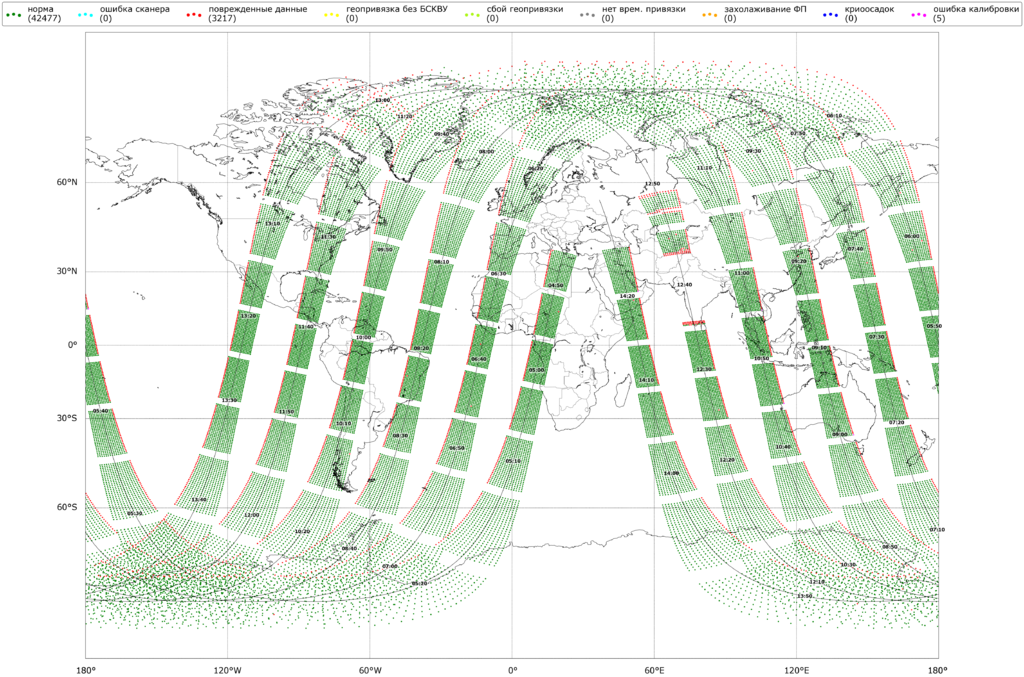Click the 0° longitude label on bottom axis
The height and width of the screenshot is (677, 1024).
[512, 668]
